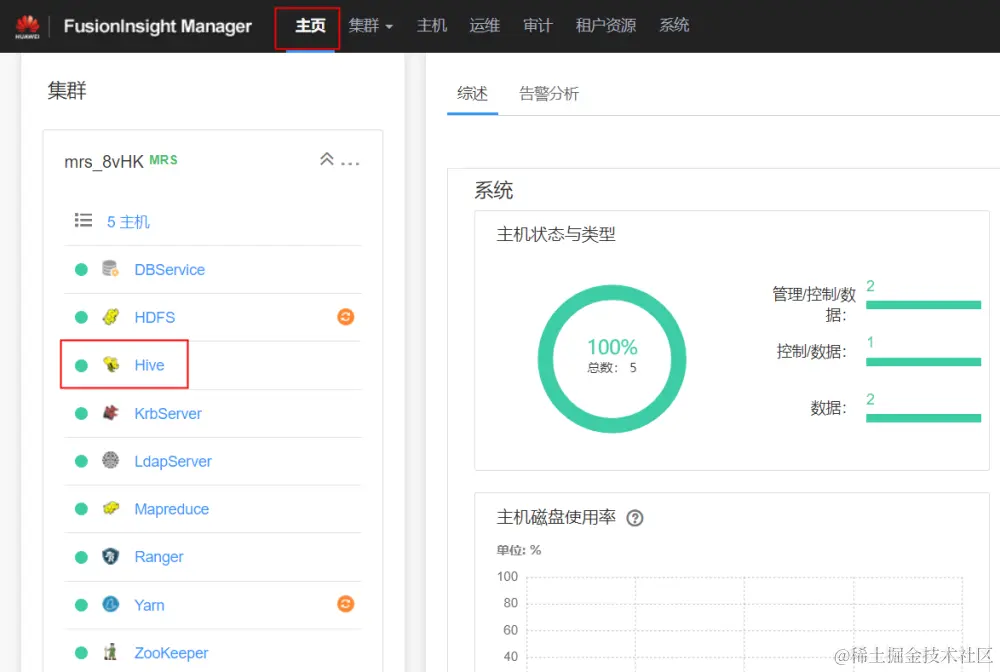Viewport: 1000px width, 672px height.
Task: Switch to the 告警分析 tab
Action: tap(549, 94)
